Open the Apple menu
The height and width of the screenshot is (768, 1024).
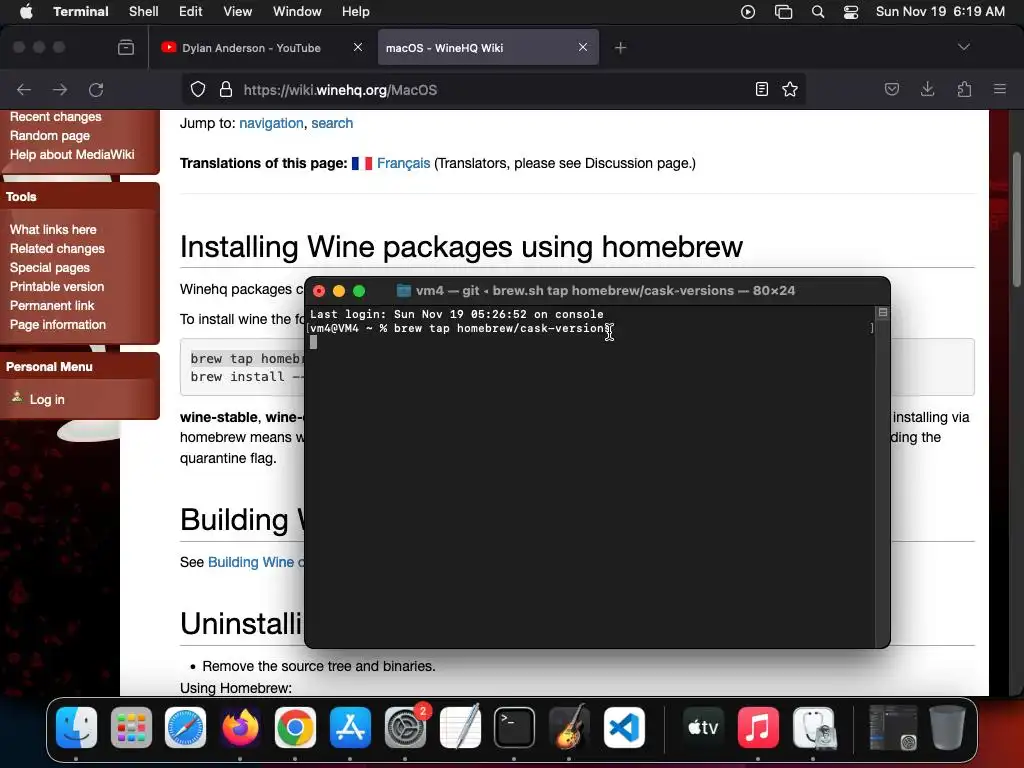(x=26, y=12)
